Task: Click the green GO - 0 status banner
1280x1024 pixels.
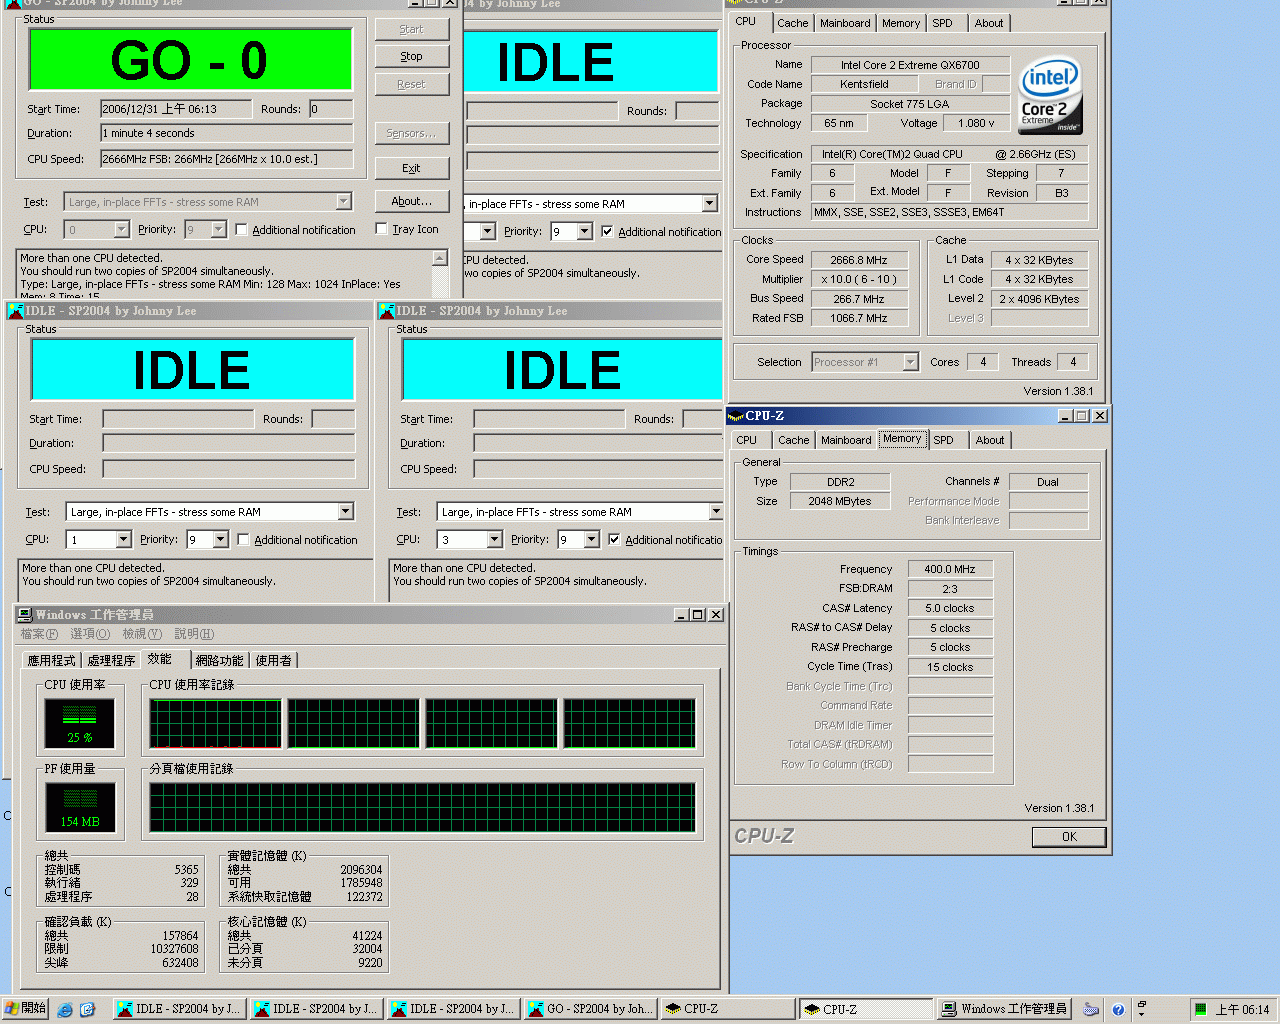Action: [x=190, y=60]
